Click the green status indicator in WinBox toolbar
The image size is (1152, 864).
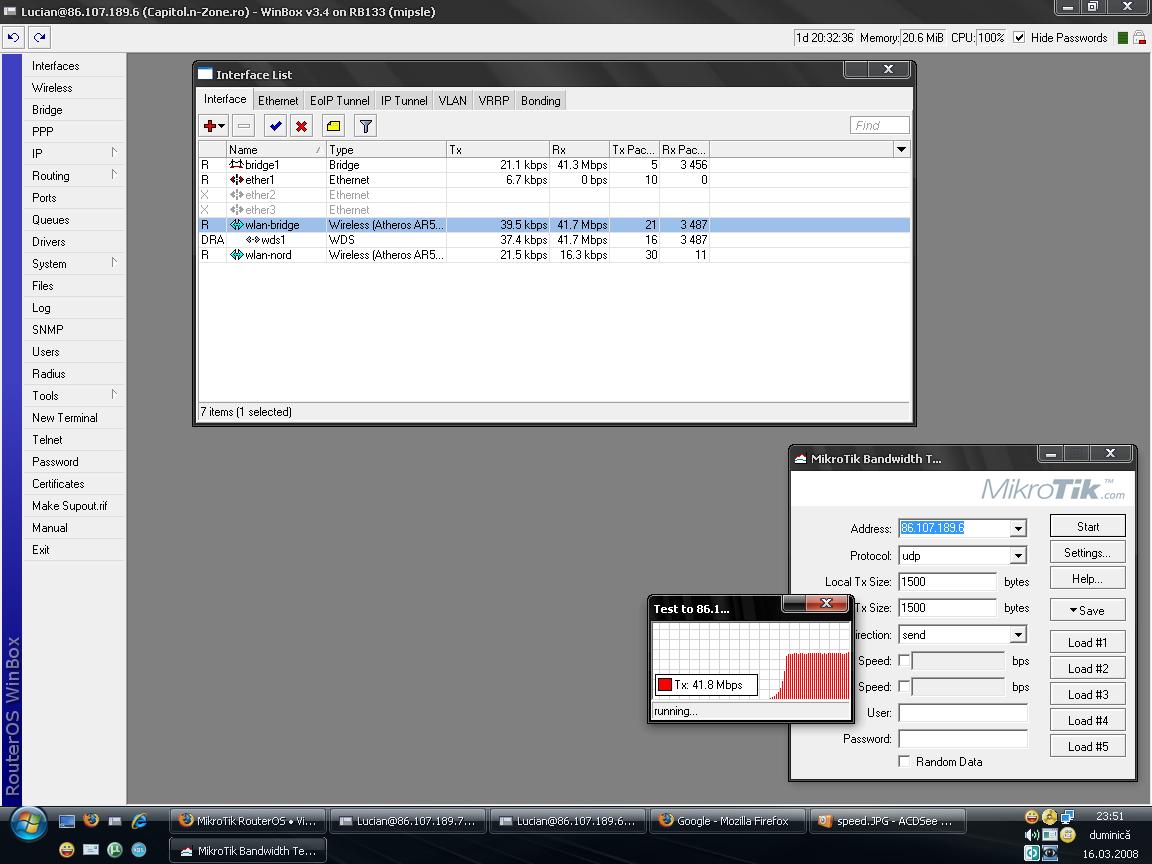[1123, 38]
